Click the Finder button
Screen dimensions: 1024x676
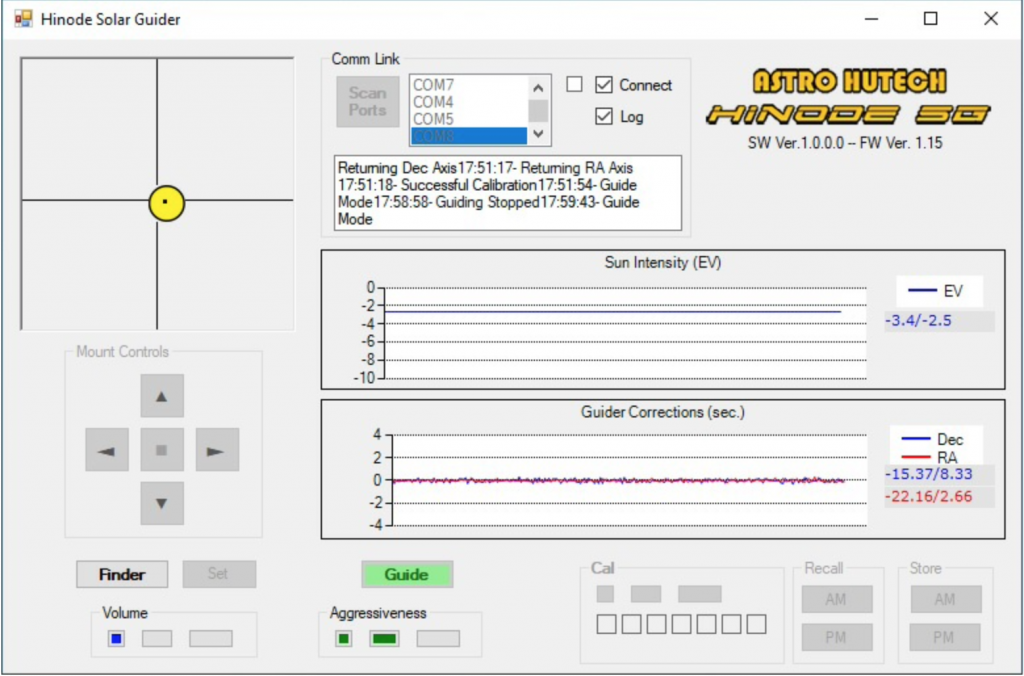(x=121, y=574)
